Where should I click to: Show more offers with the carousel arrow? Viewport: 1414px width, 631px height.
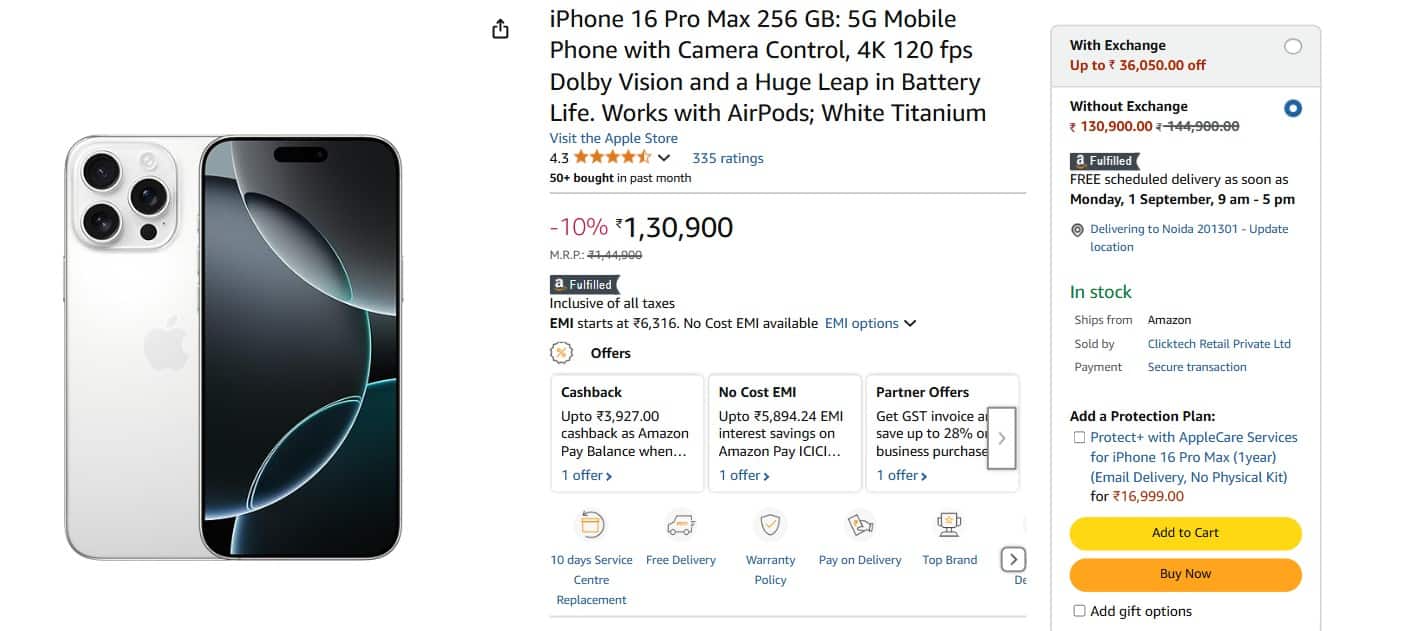pos(1002,438)
